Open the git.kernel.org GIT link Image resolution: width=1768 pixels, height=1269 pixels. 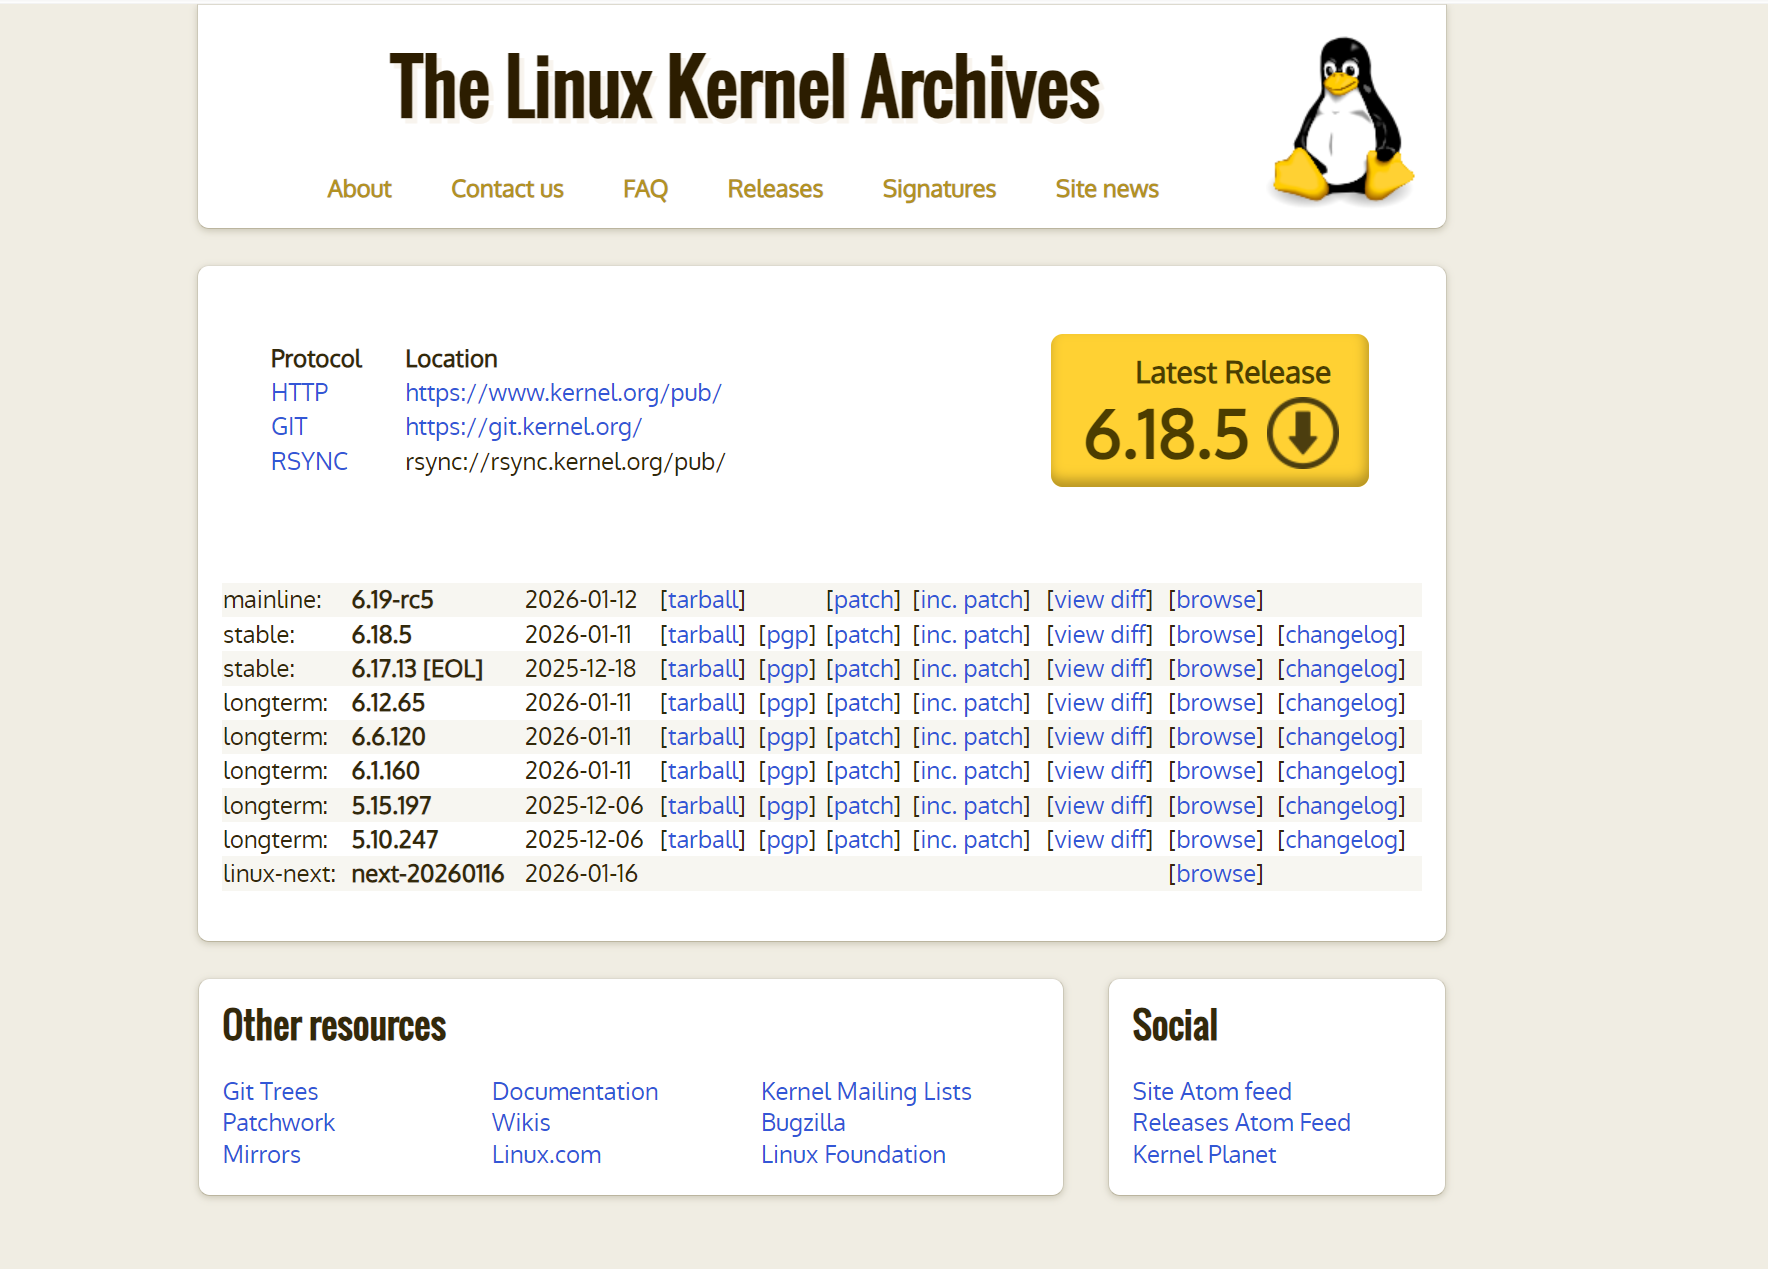pos(523,427)
